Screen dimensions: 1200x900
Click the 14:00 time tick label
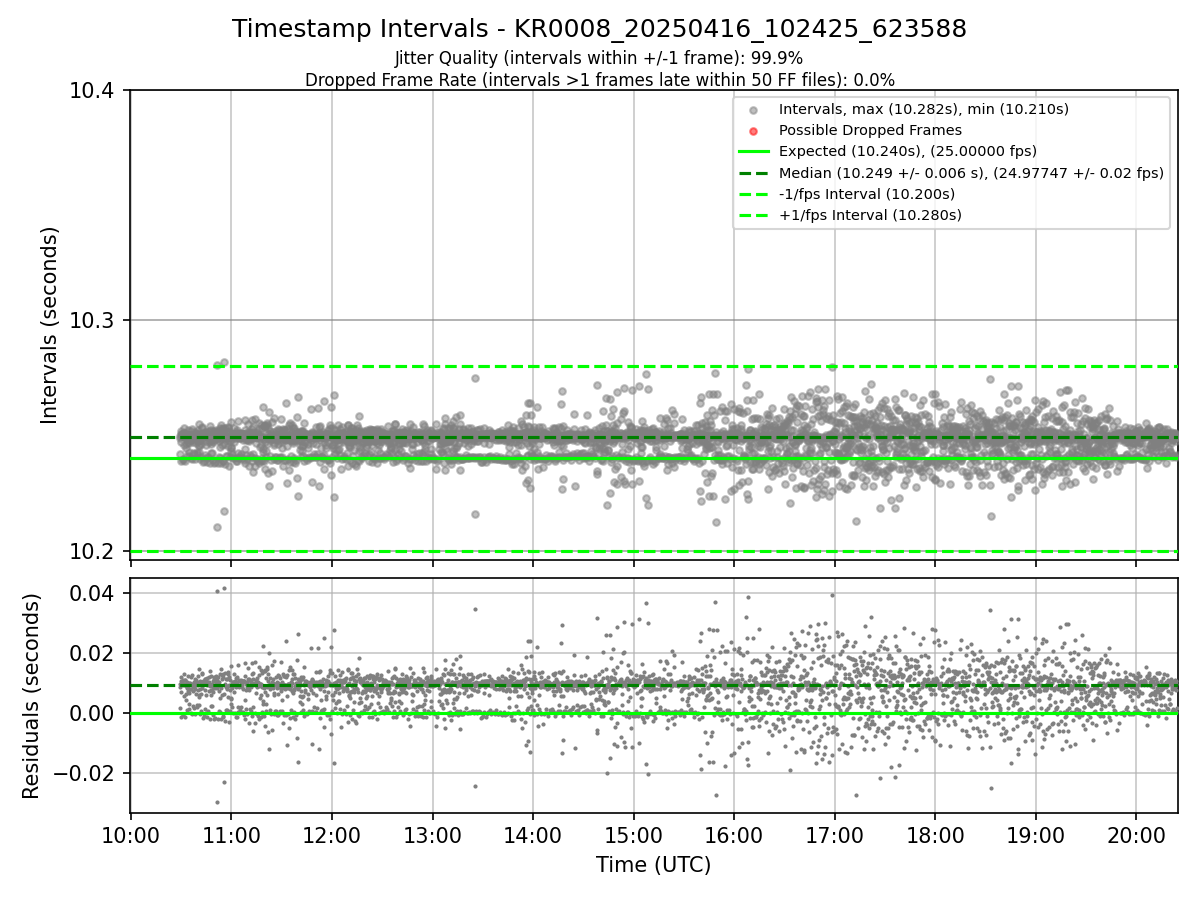(x=532, y=834)
